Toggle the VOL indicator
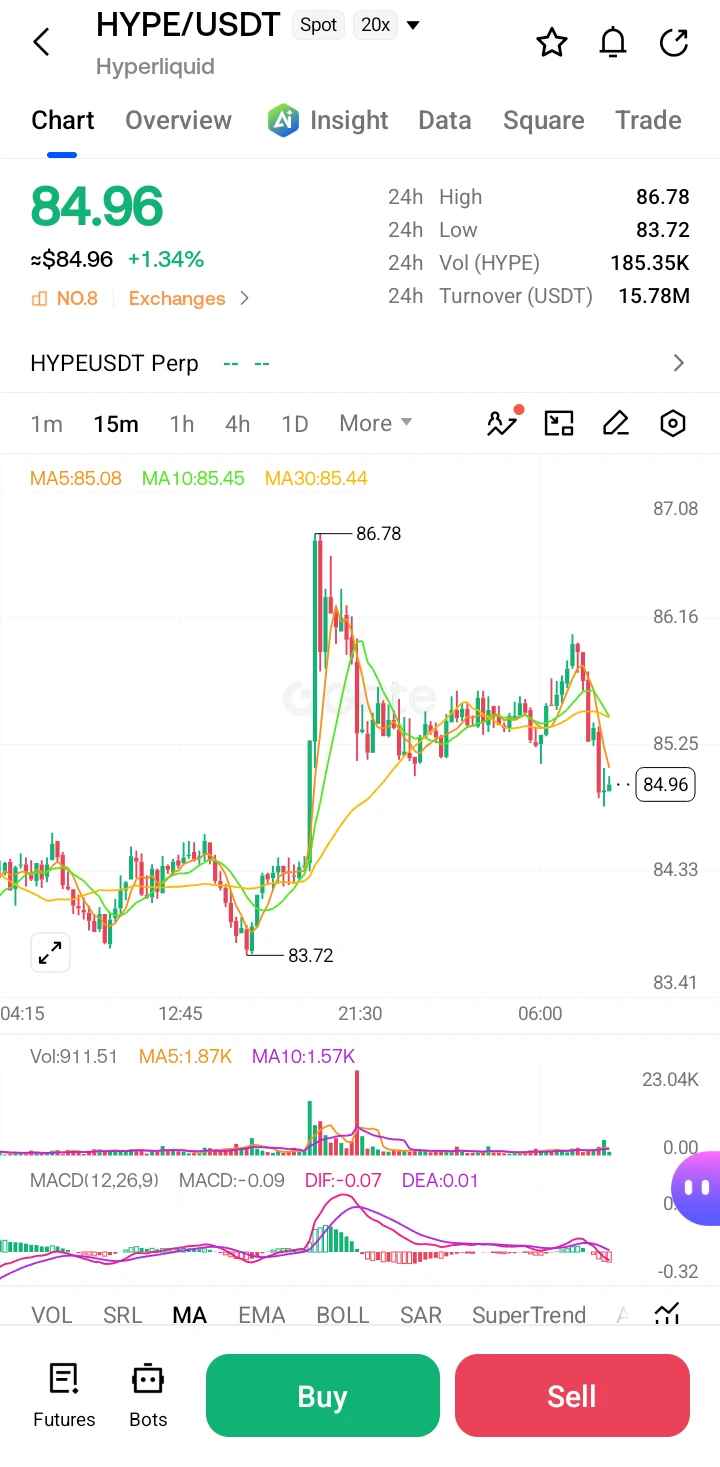The width and height of the screenshot is (720, 1467). 52,1315
